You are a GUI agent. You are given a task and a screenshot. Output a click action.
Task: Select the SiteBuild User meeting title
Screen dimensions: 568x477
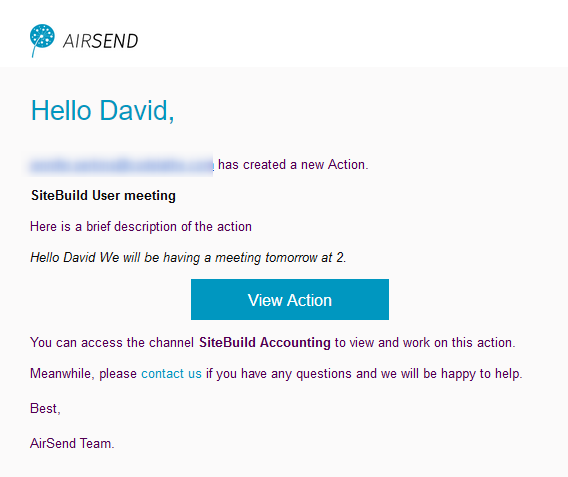(103, 196)
